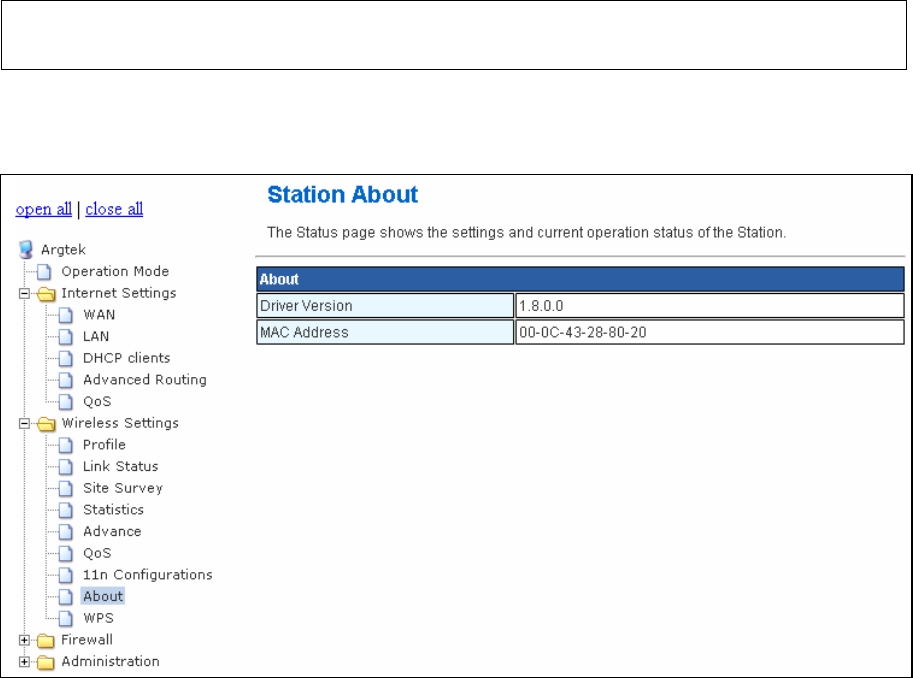Expand the Administration tree node
Viewport: 913px width, 678px height.
click(24, 662)
